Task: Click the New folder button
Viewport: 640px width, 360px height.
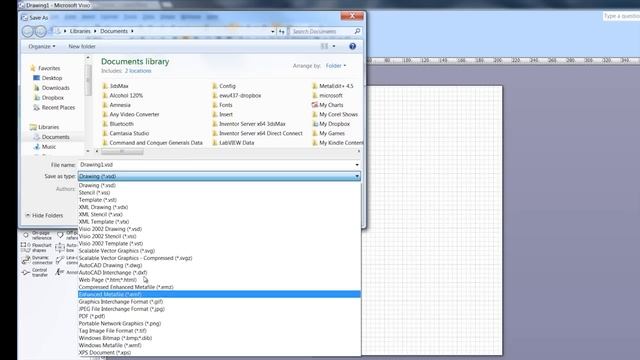Action: pos(82,47)
